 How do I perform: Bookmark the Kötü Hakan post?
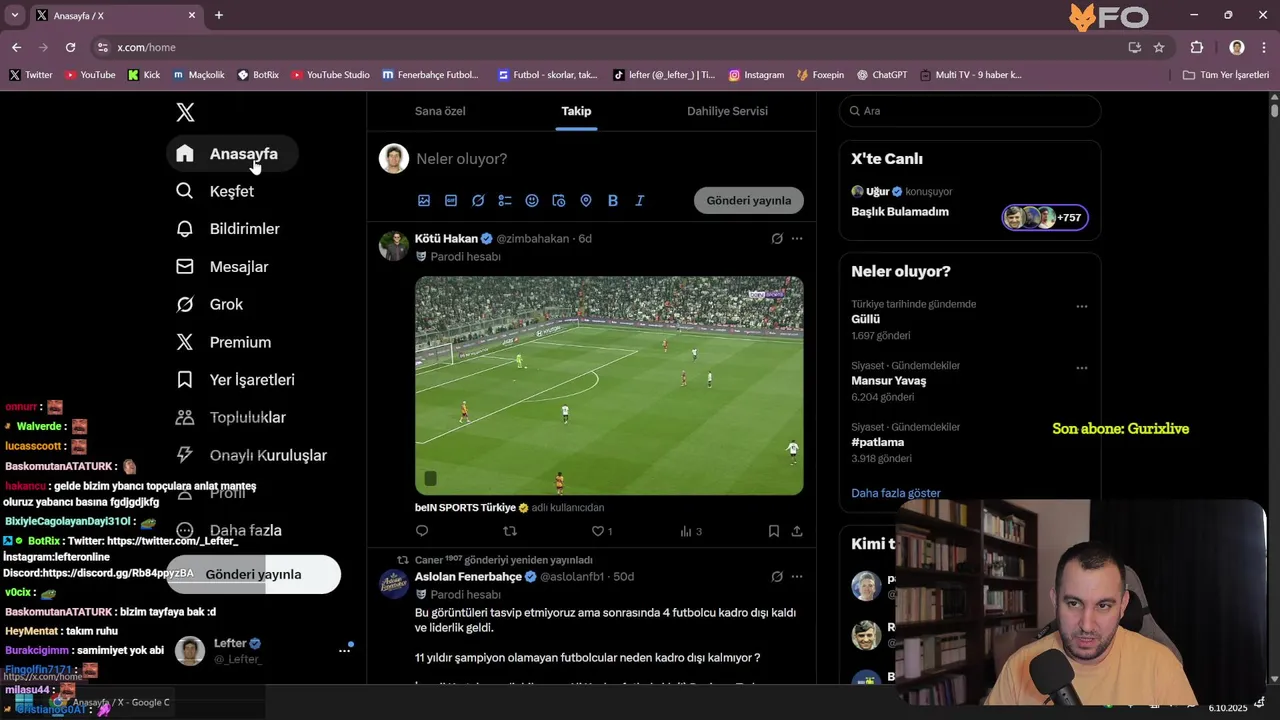774,531
